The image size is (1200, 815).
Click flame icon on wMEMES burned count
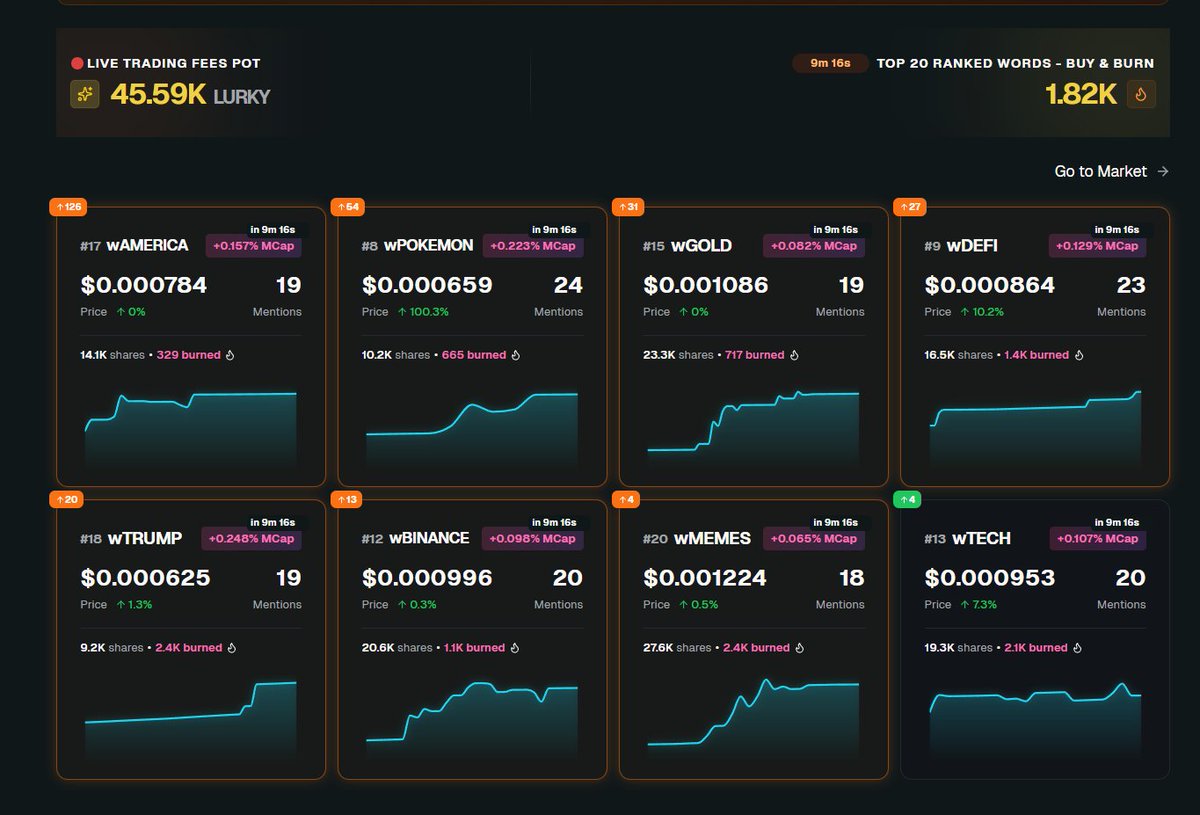[800, 648]
